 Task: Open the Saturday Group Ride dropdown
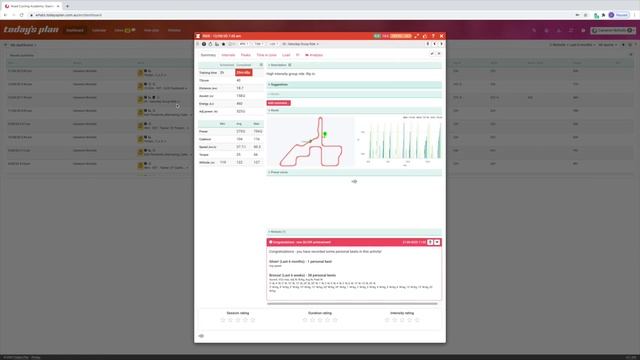click(301, 44)
